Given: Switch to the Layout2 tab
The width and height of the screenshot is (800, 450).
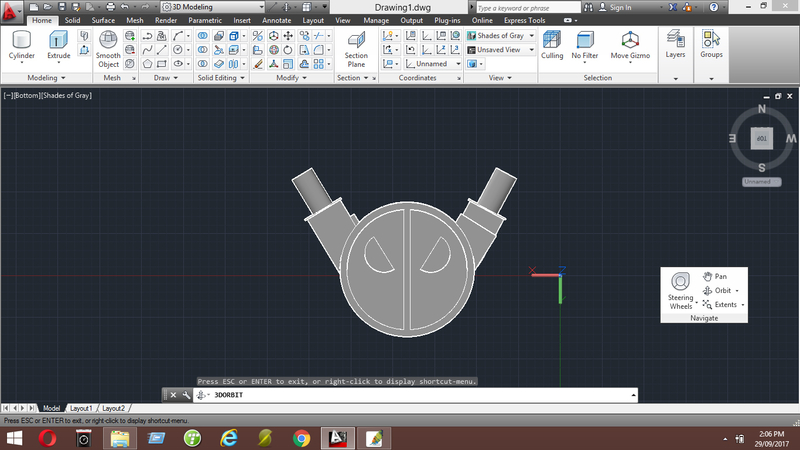Looking at the screenshot, I should [x=113, y=408].
